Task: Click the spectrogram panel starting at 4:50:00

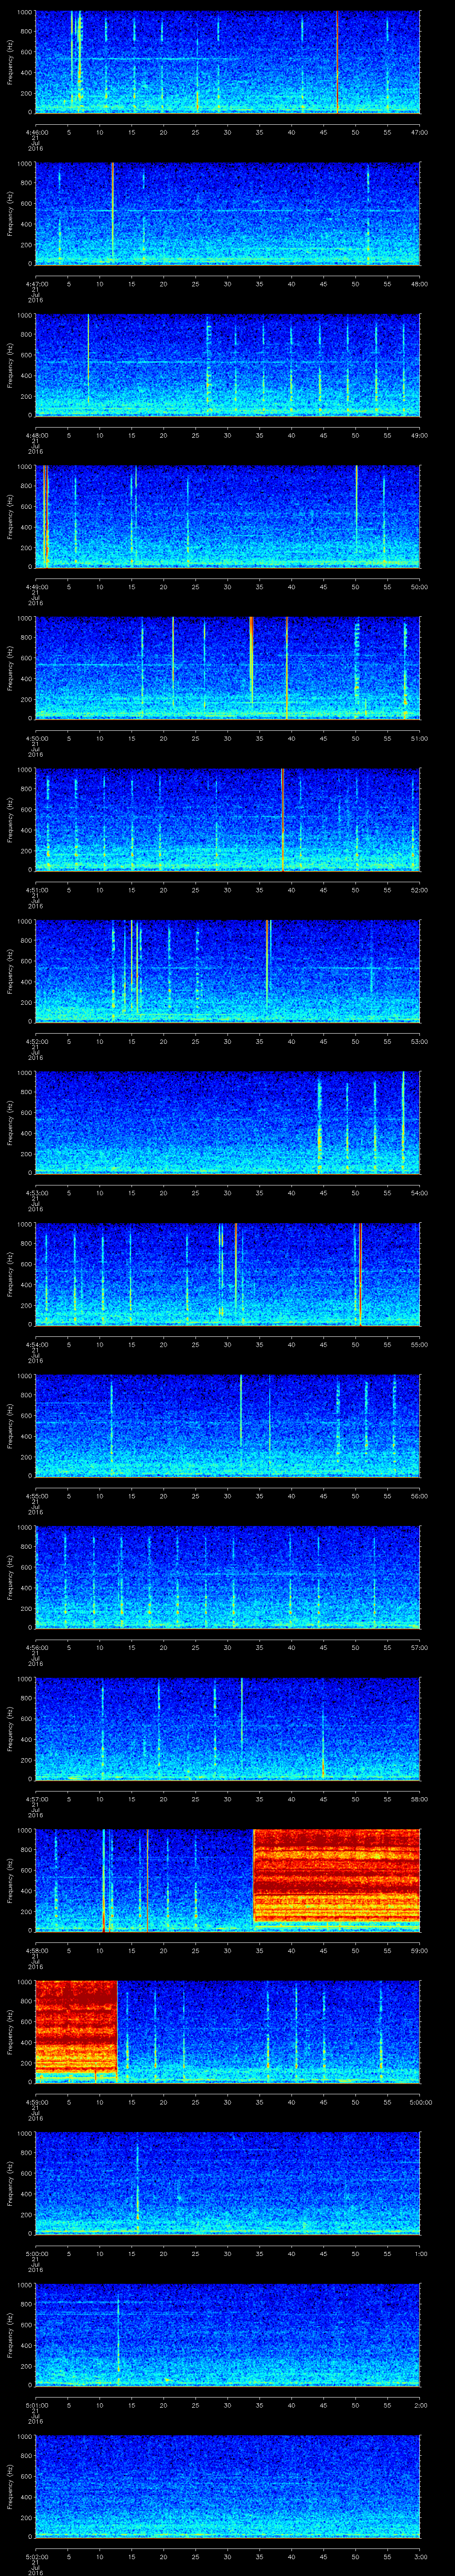Action: click(x=228, y=668)
